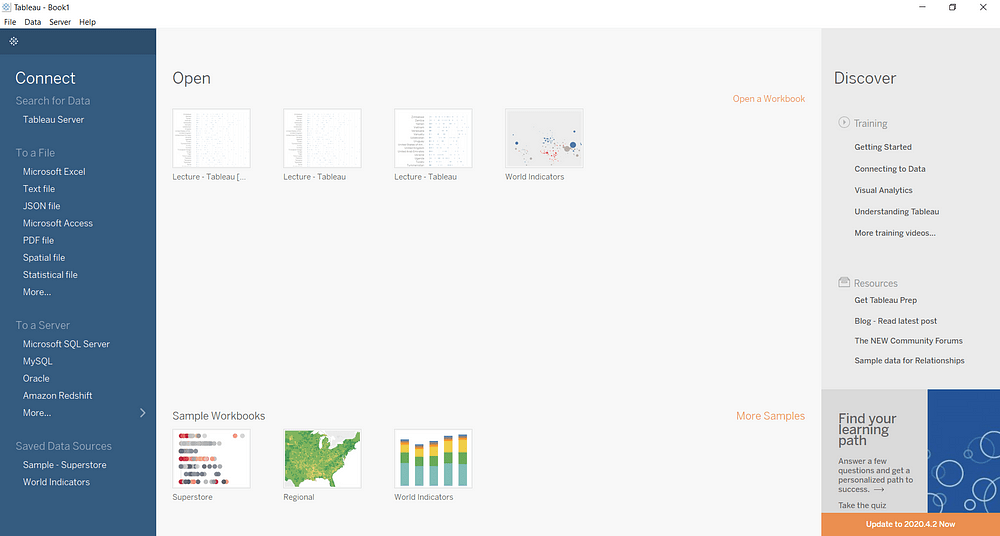Viewport: 1000px width, 536px height.
Task: Expand the To a Server connectors arrow
Action: coord(142,413)
